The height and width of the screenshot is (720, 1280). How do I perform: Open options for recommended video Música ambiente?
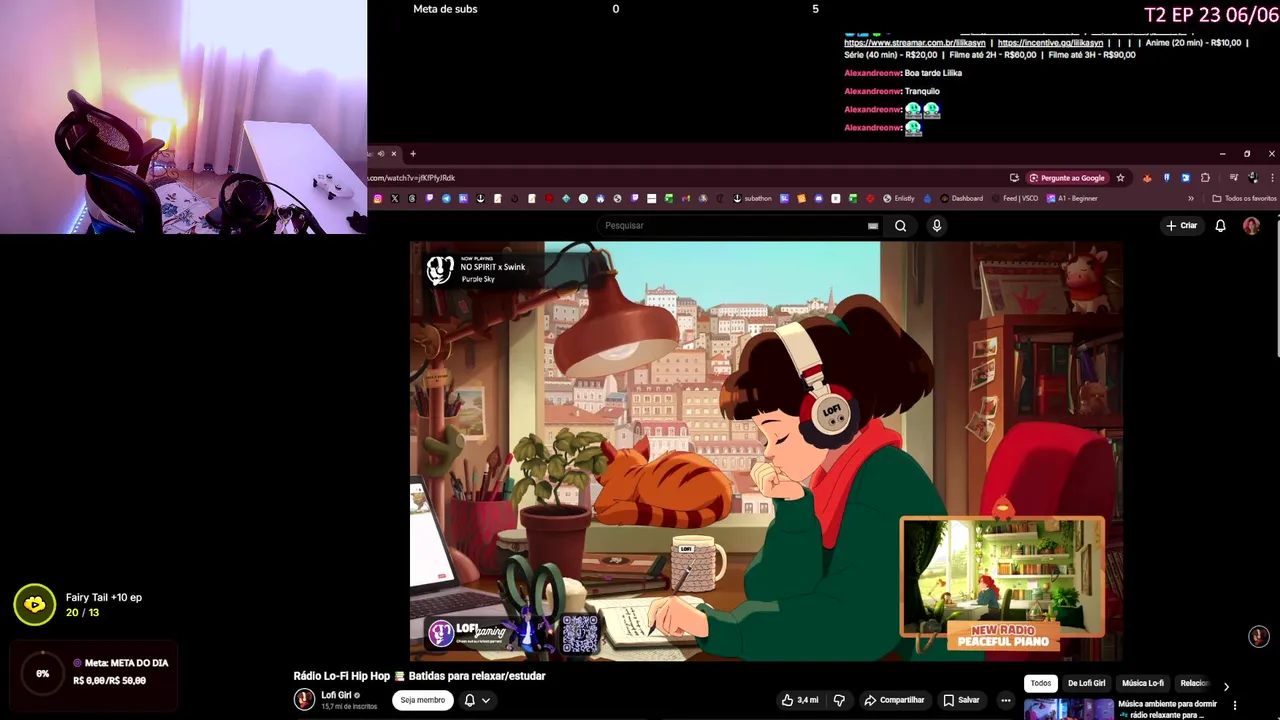(x=1235, y=705)
